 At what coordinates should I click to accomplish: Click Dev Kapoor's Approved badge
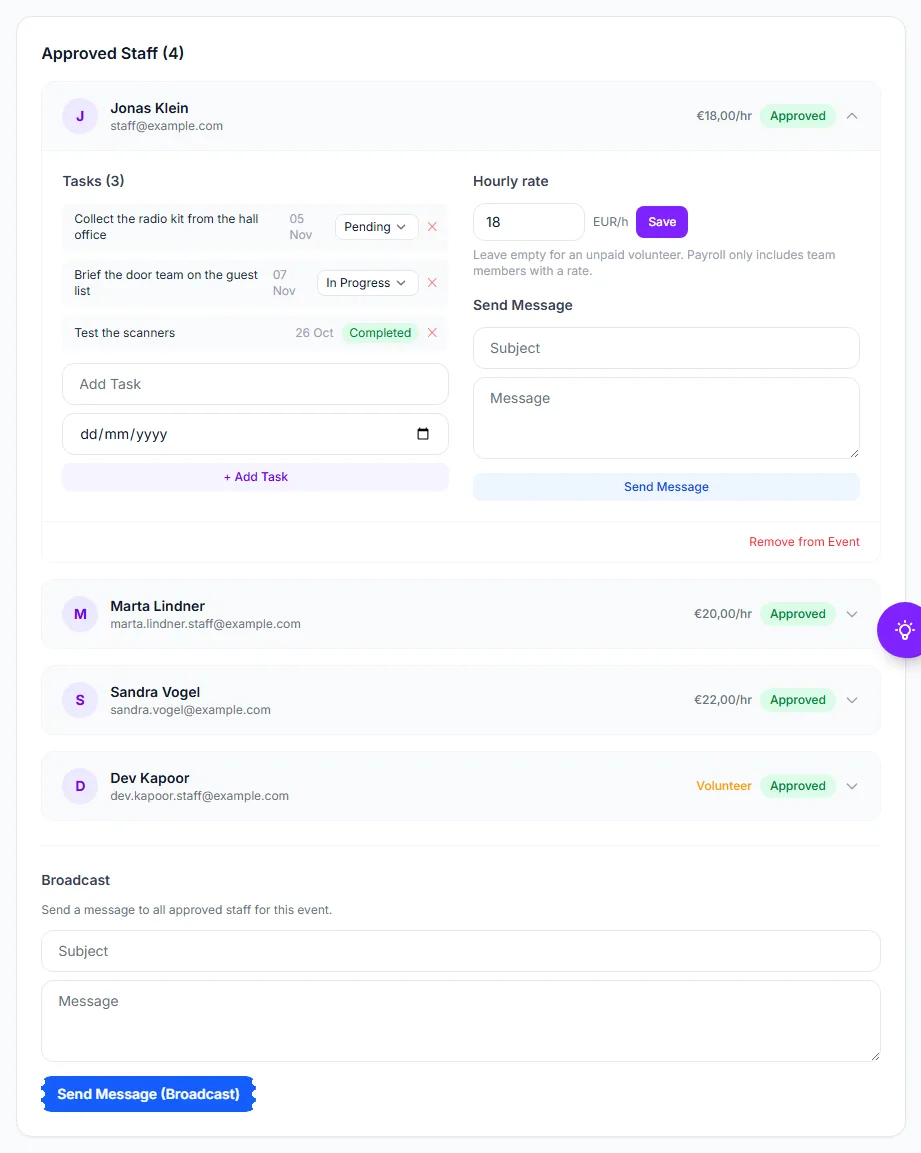pos(797,786)
